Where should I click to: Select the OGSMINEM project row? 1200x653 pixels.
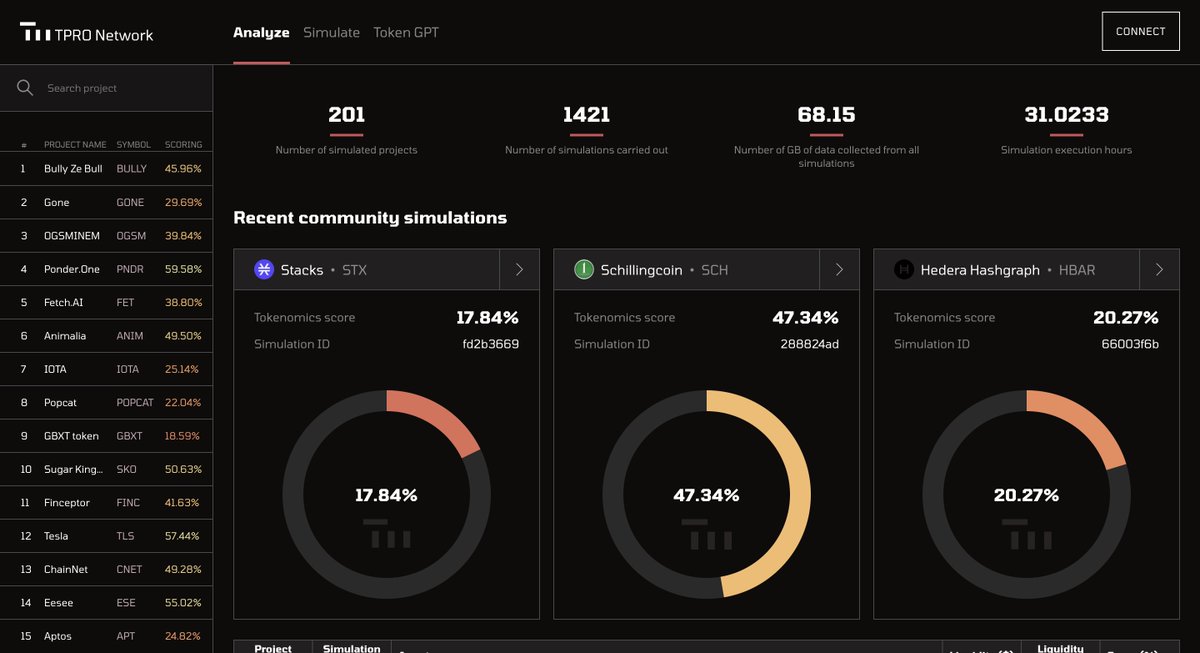click(x=106, y=236)
